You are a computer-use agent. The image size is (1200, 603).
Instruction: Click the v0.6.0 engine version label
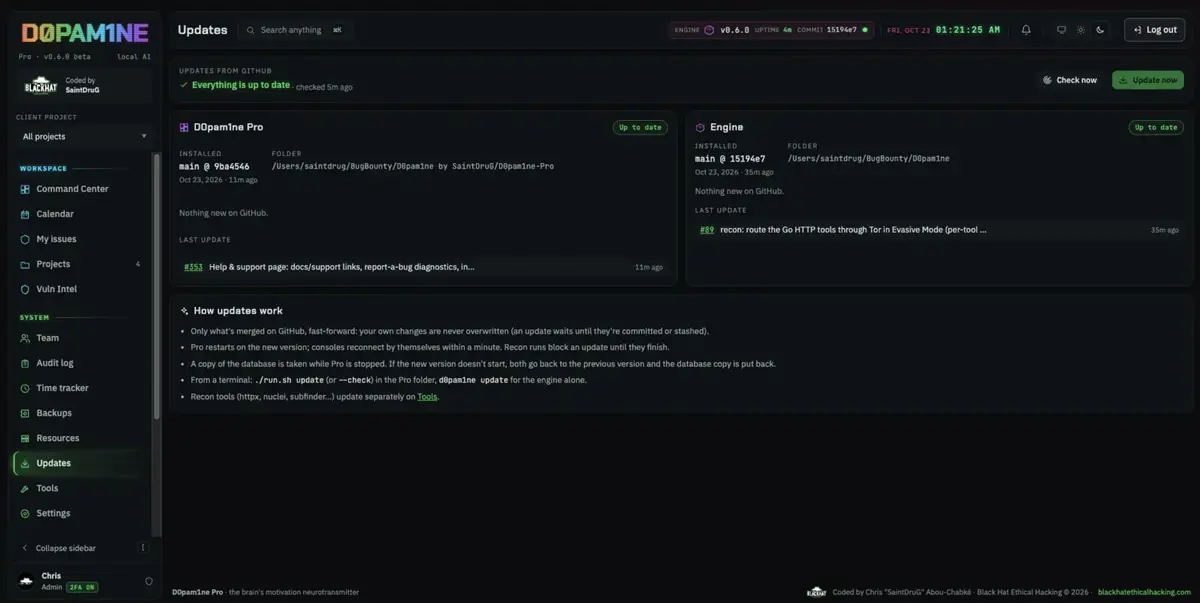735,30
